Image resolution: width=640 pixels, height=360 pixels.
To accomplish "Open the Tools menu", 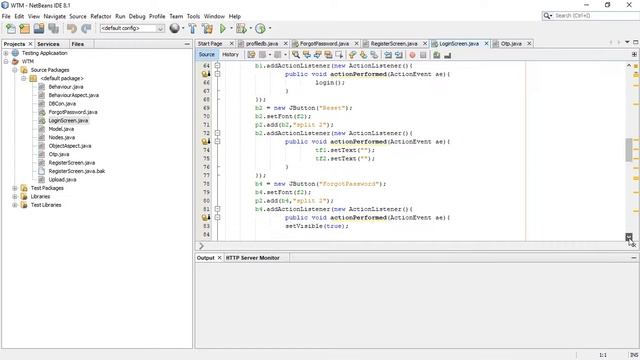I will point(193,16).
